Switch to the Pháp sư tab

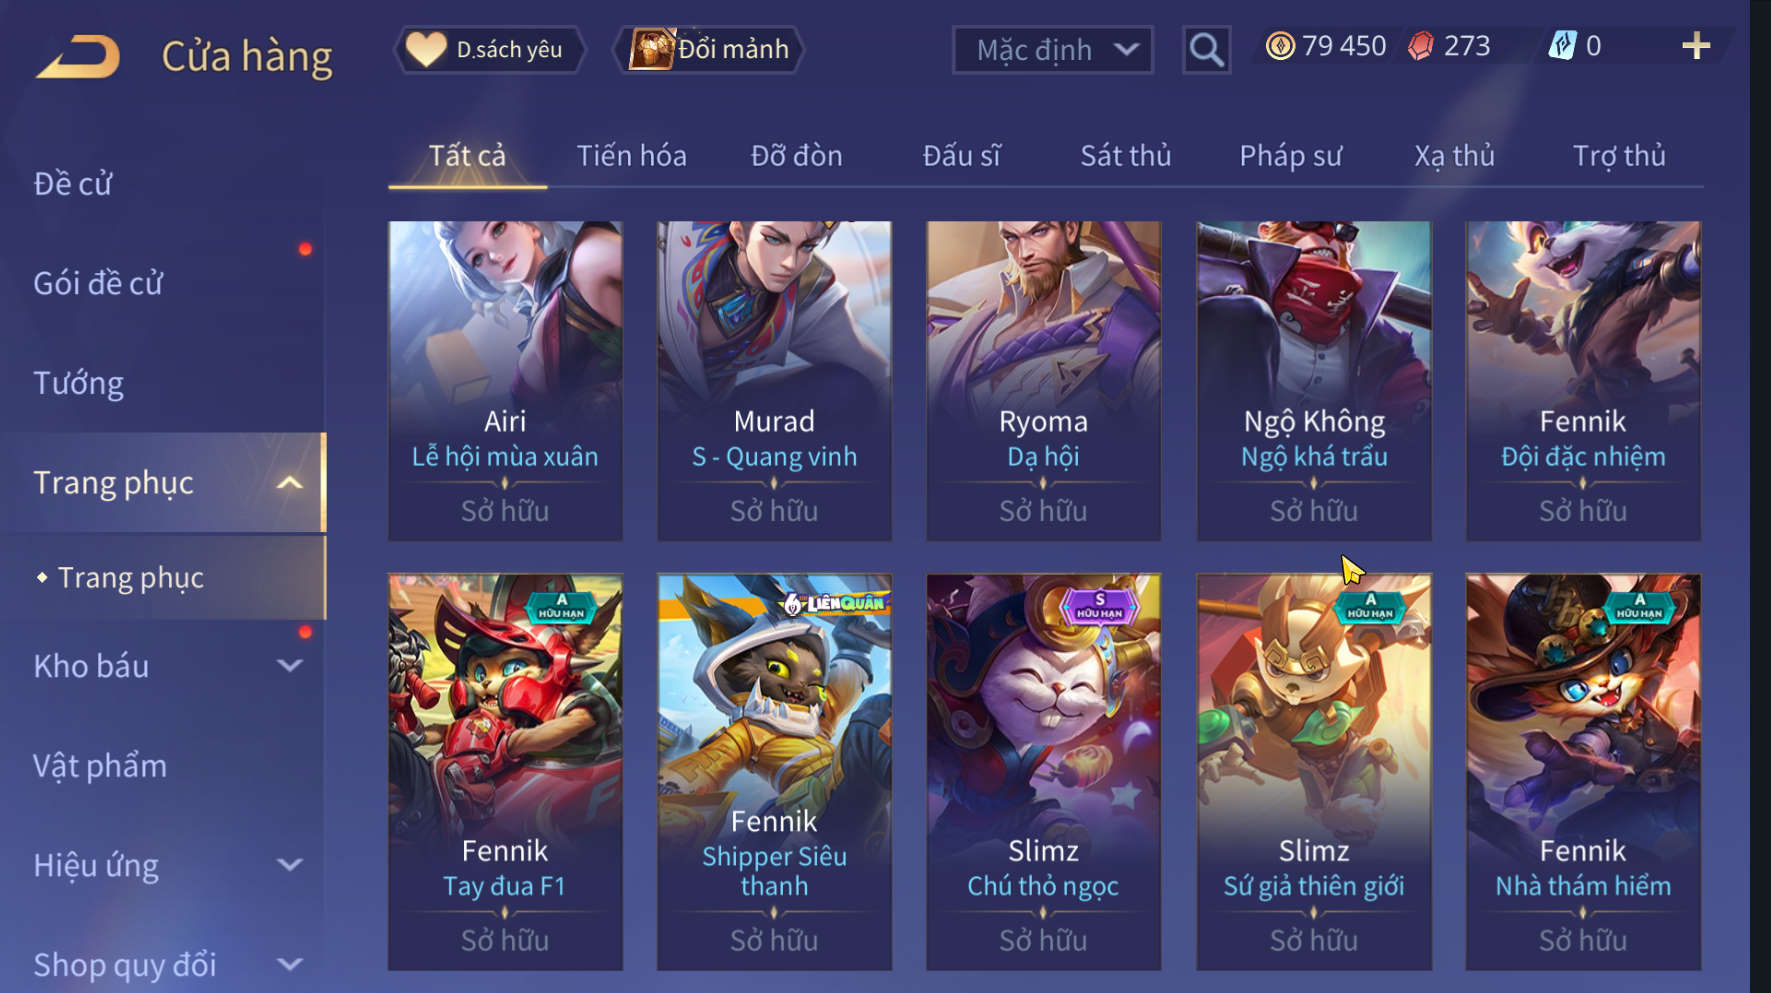1290,156
